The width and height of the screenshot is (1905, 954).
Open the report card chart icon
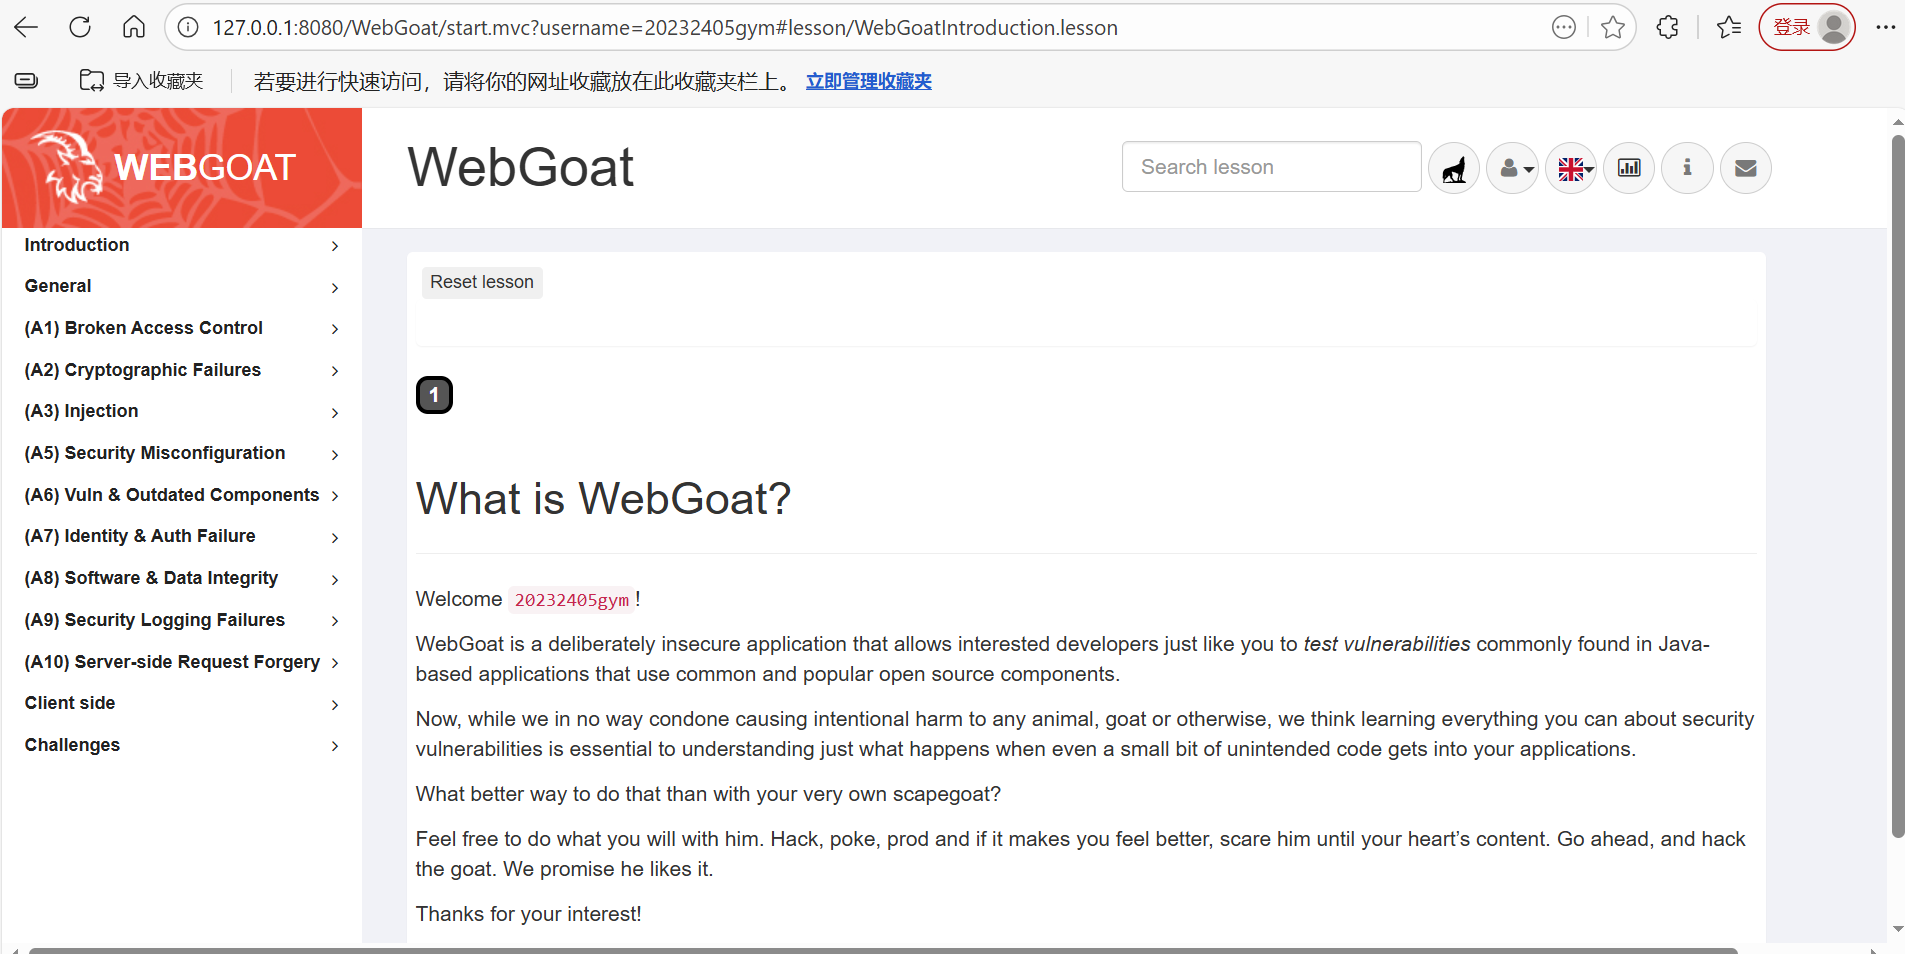click(1629, 168)
